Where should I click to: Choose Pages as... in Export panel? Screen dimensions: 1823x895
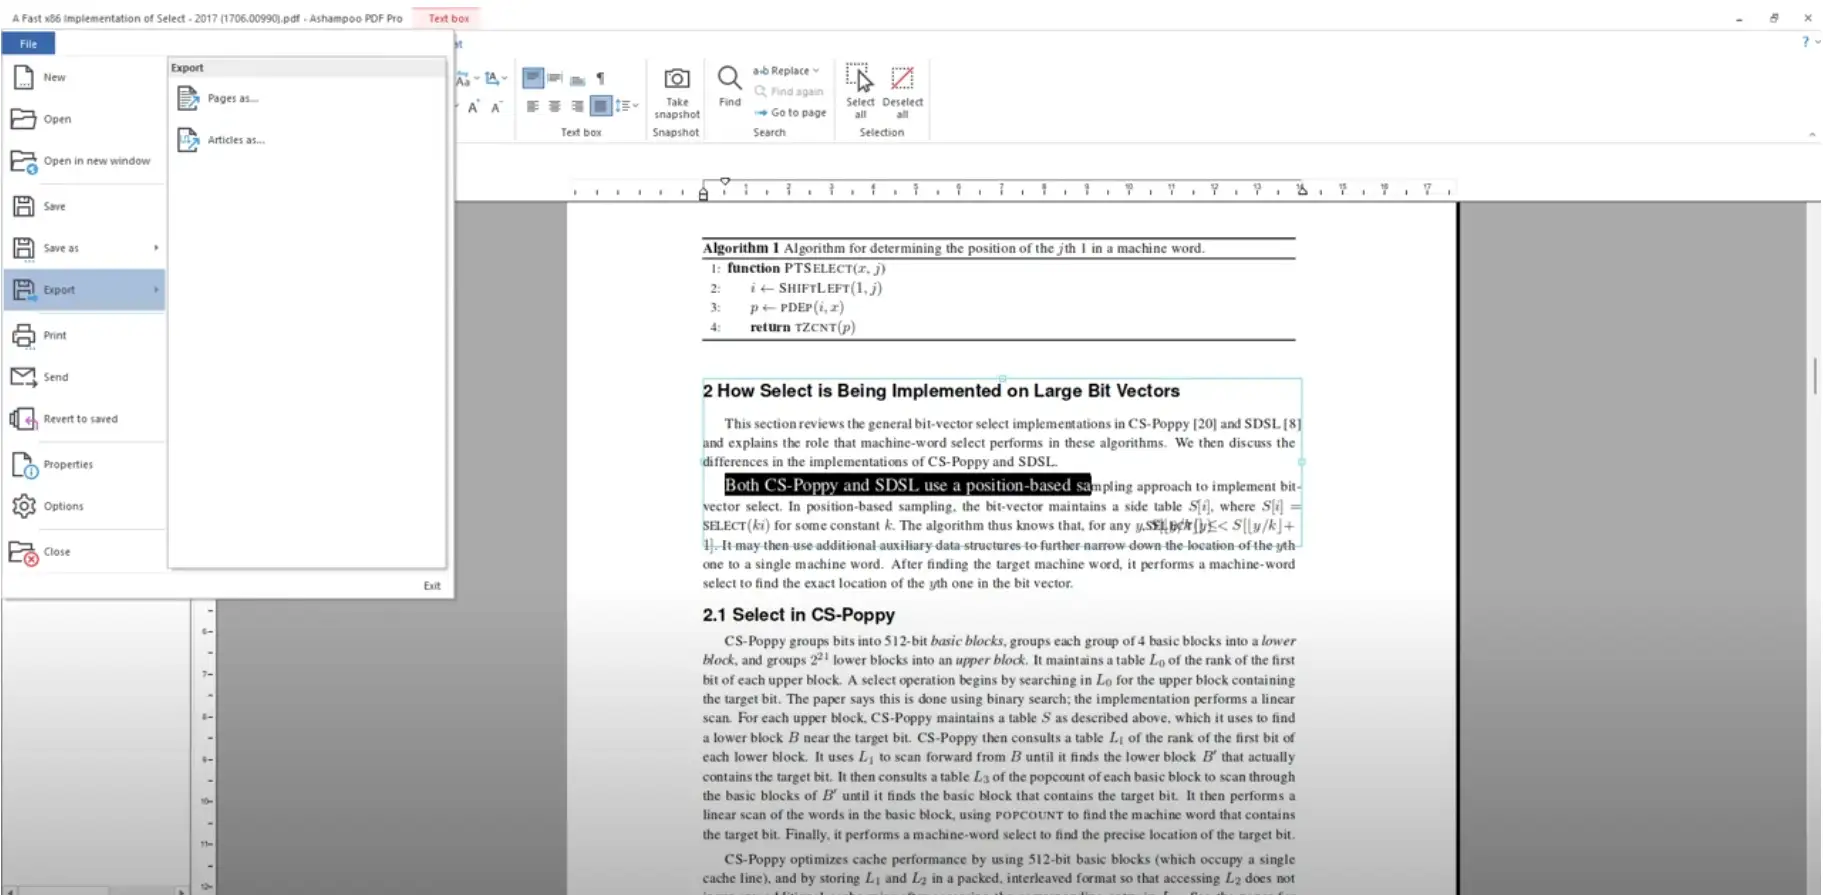[232, 98]
